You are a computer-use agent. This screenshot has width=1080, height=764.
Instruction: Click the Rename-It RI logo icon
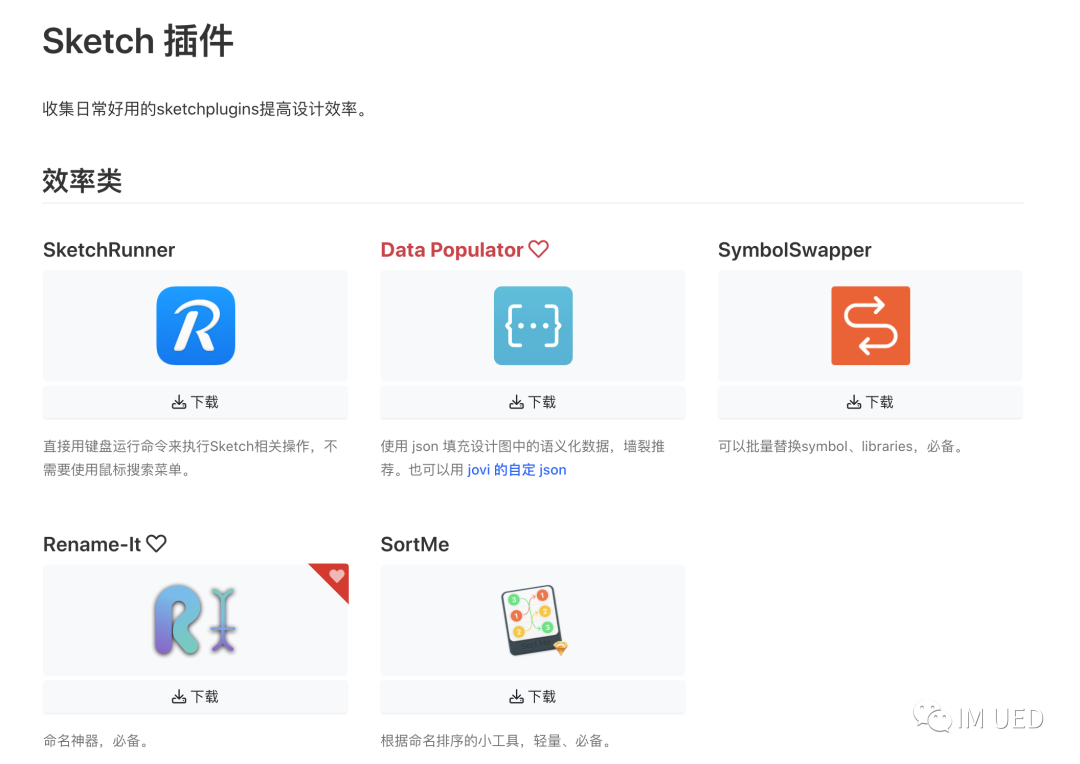pos(195,620)
